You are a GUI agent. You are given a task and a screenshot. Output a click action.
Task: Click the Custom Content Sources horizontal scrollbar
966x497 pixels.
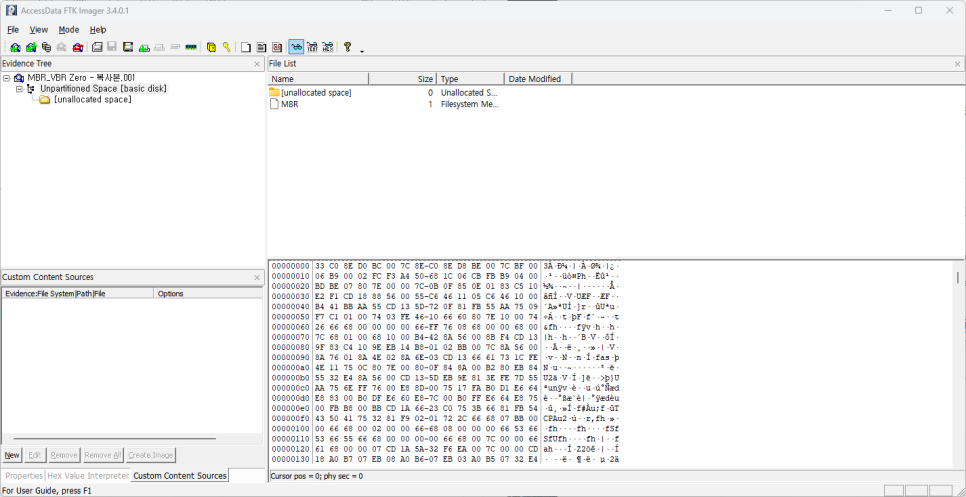tap(114, 438)
